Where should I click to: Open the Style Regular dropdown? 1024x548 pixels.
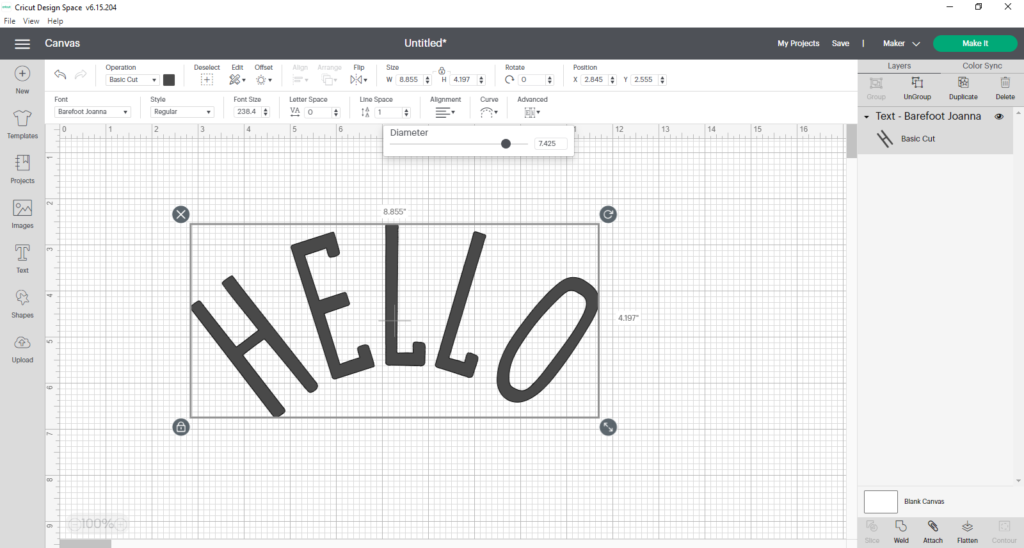[182, 112]
